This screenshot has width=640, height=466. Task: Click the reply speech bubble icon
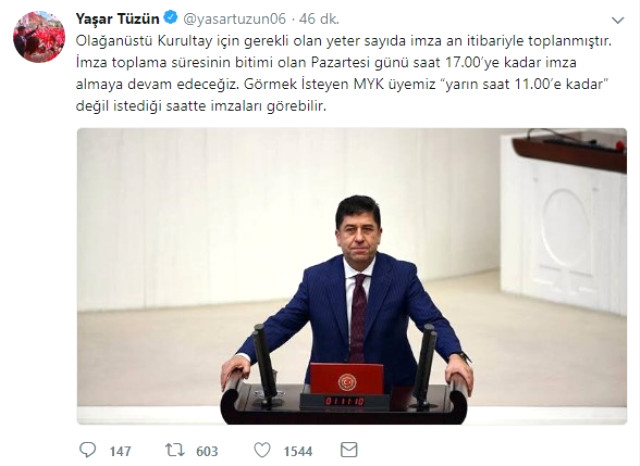(87, 450)
